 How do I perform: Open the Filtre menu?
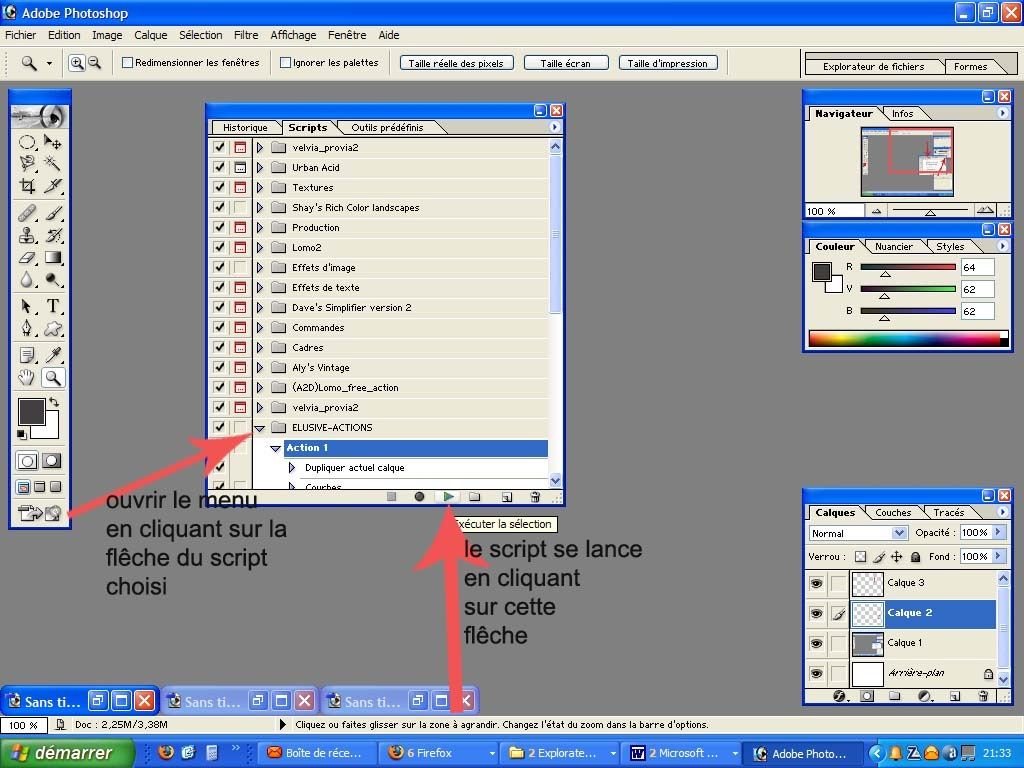[246, 35]
